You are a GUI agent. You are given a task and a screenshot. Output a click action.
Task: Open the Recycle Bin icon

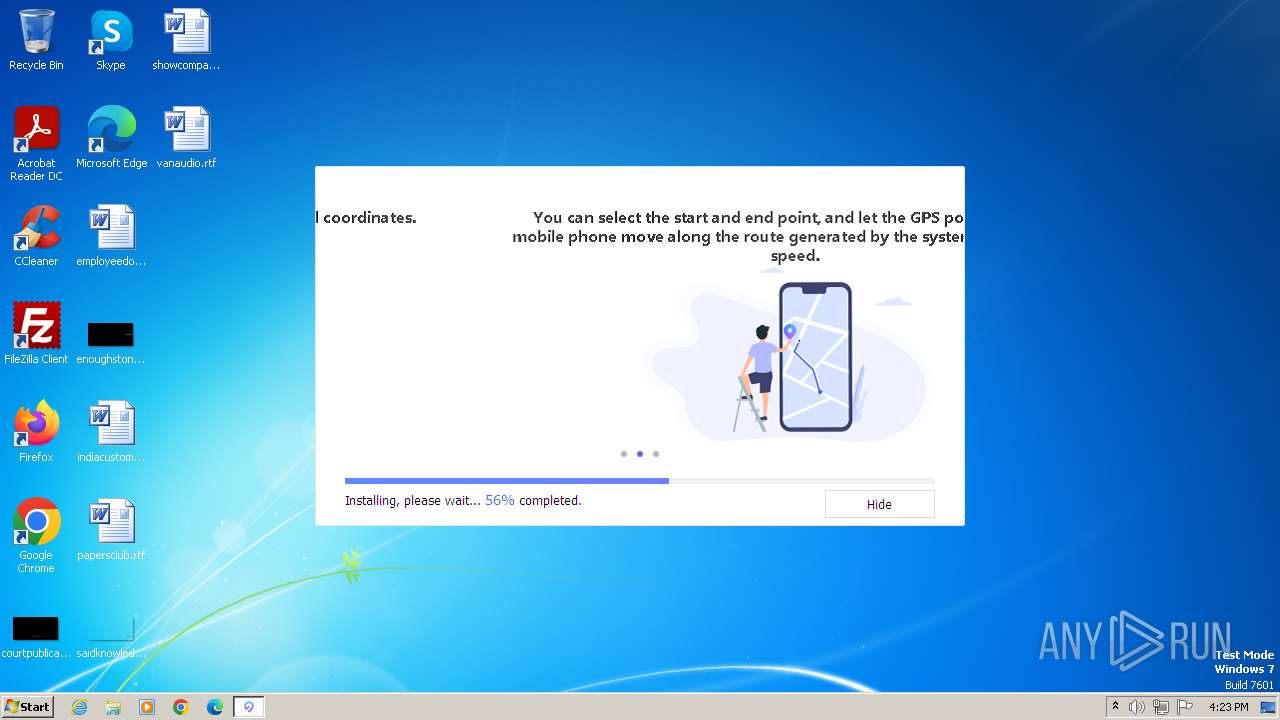click(x=36, y=40)
